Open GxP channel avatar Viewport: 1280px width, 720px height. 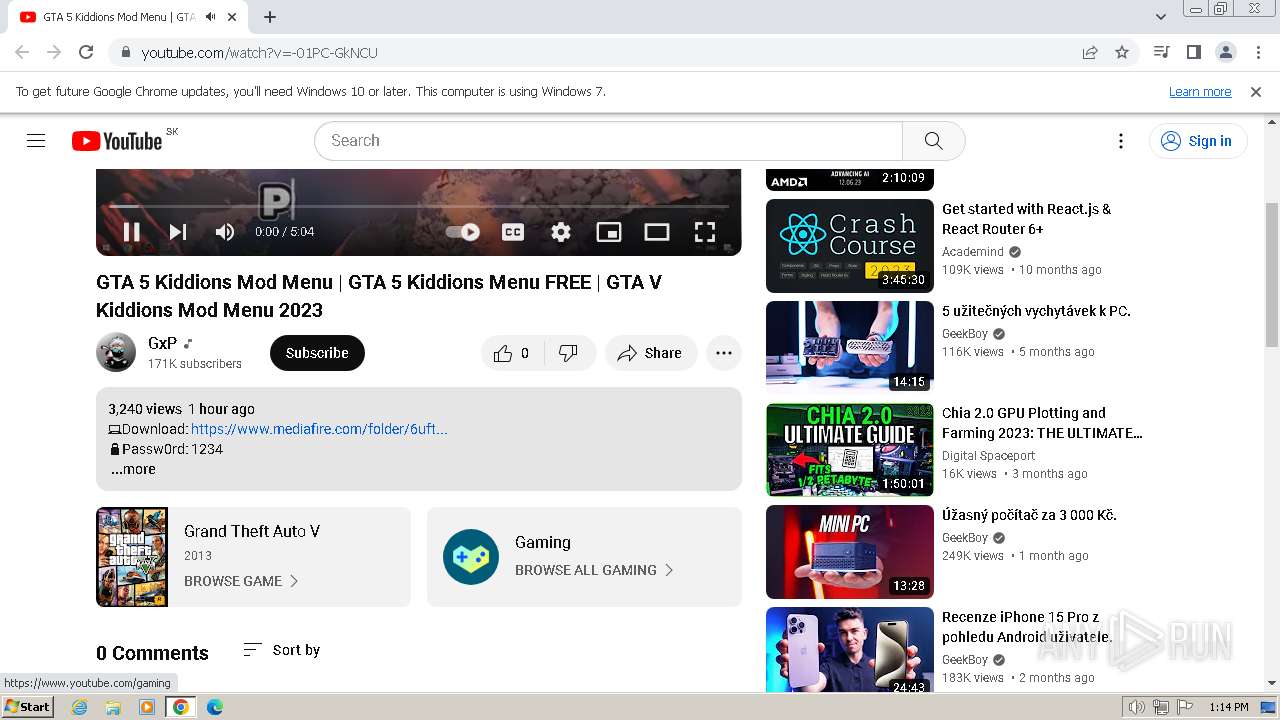[116, 353]
